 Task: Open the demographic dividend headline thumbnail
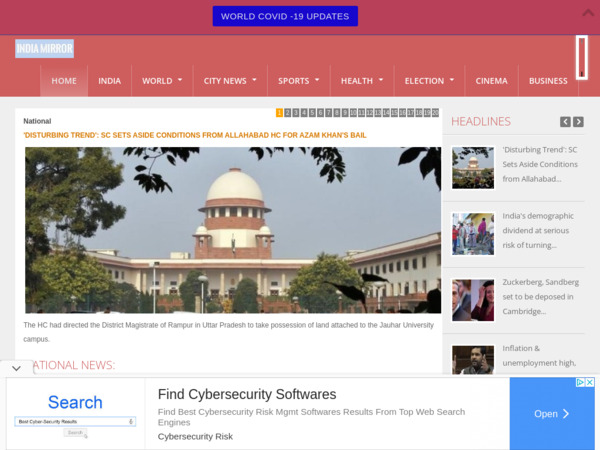point(473,234)
